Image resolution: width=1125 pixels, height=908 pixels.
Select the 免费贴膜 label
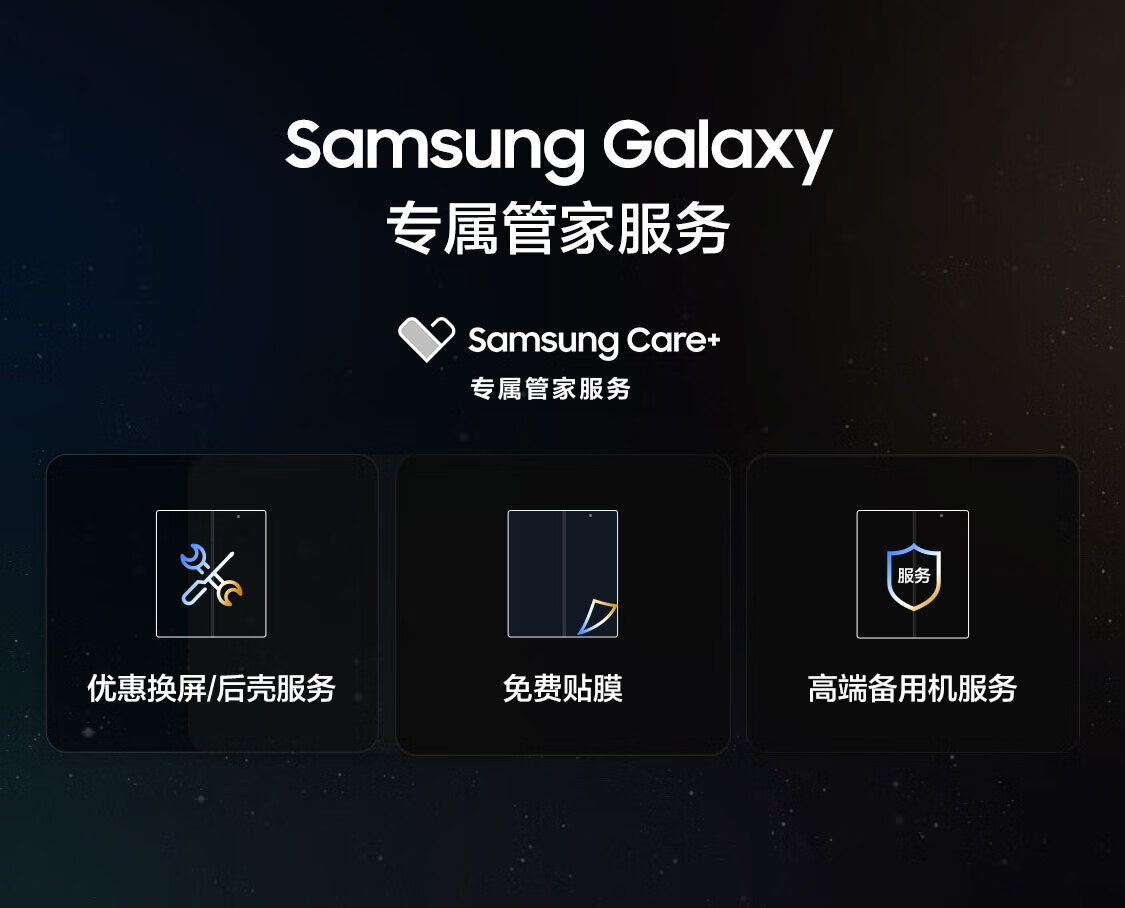[x=562, y=688]
